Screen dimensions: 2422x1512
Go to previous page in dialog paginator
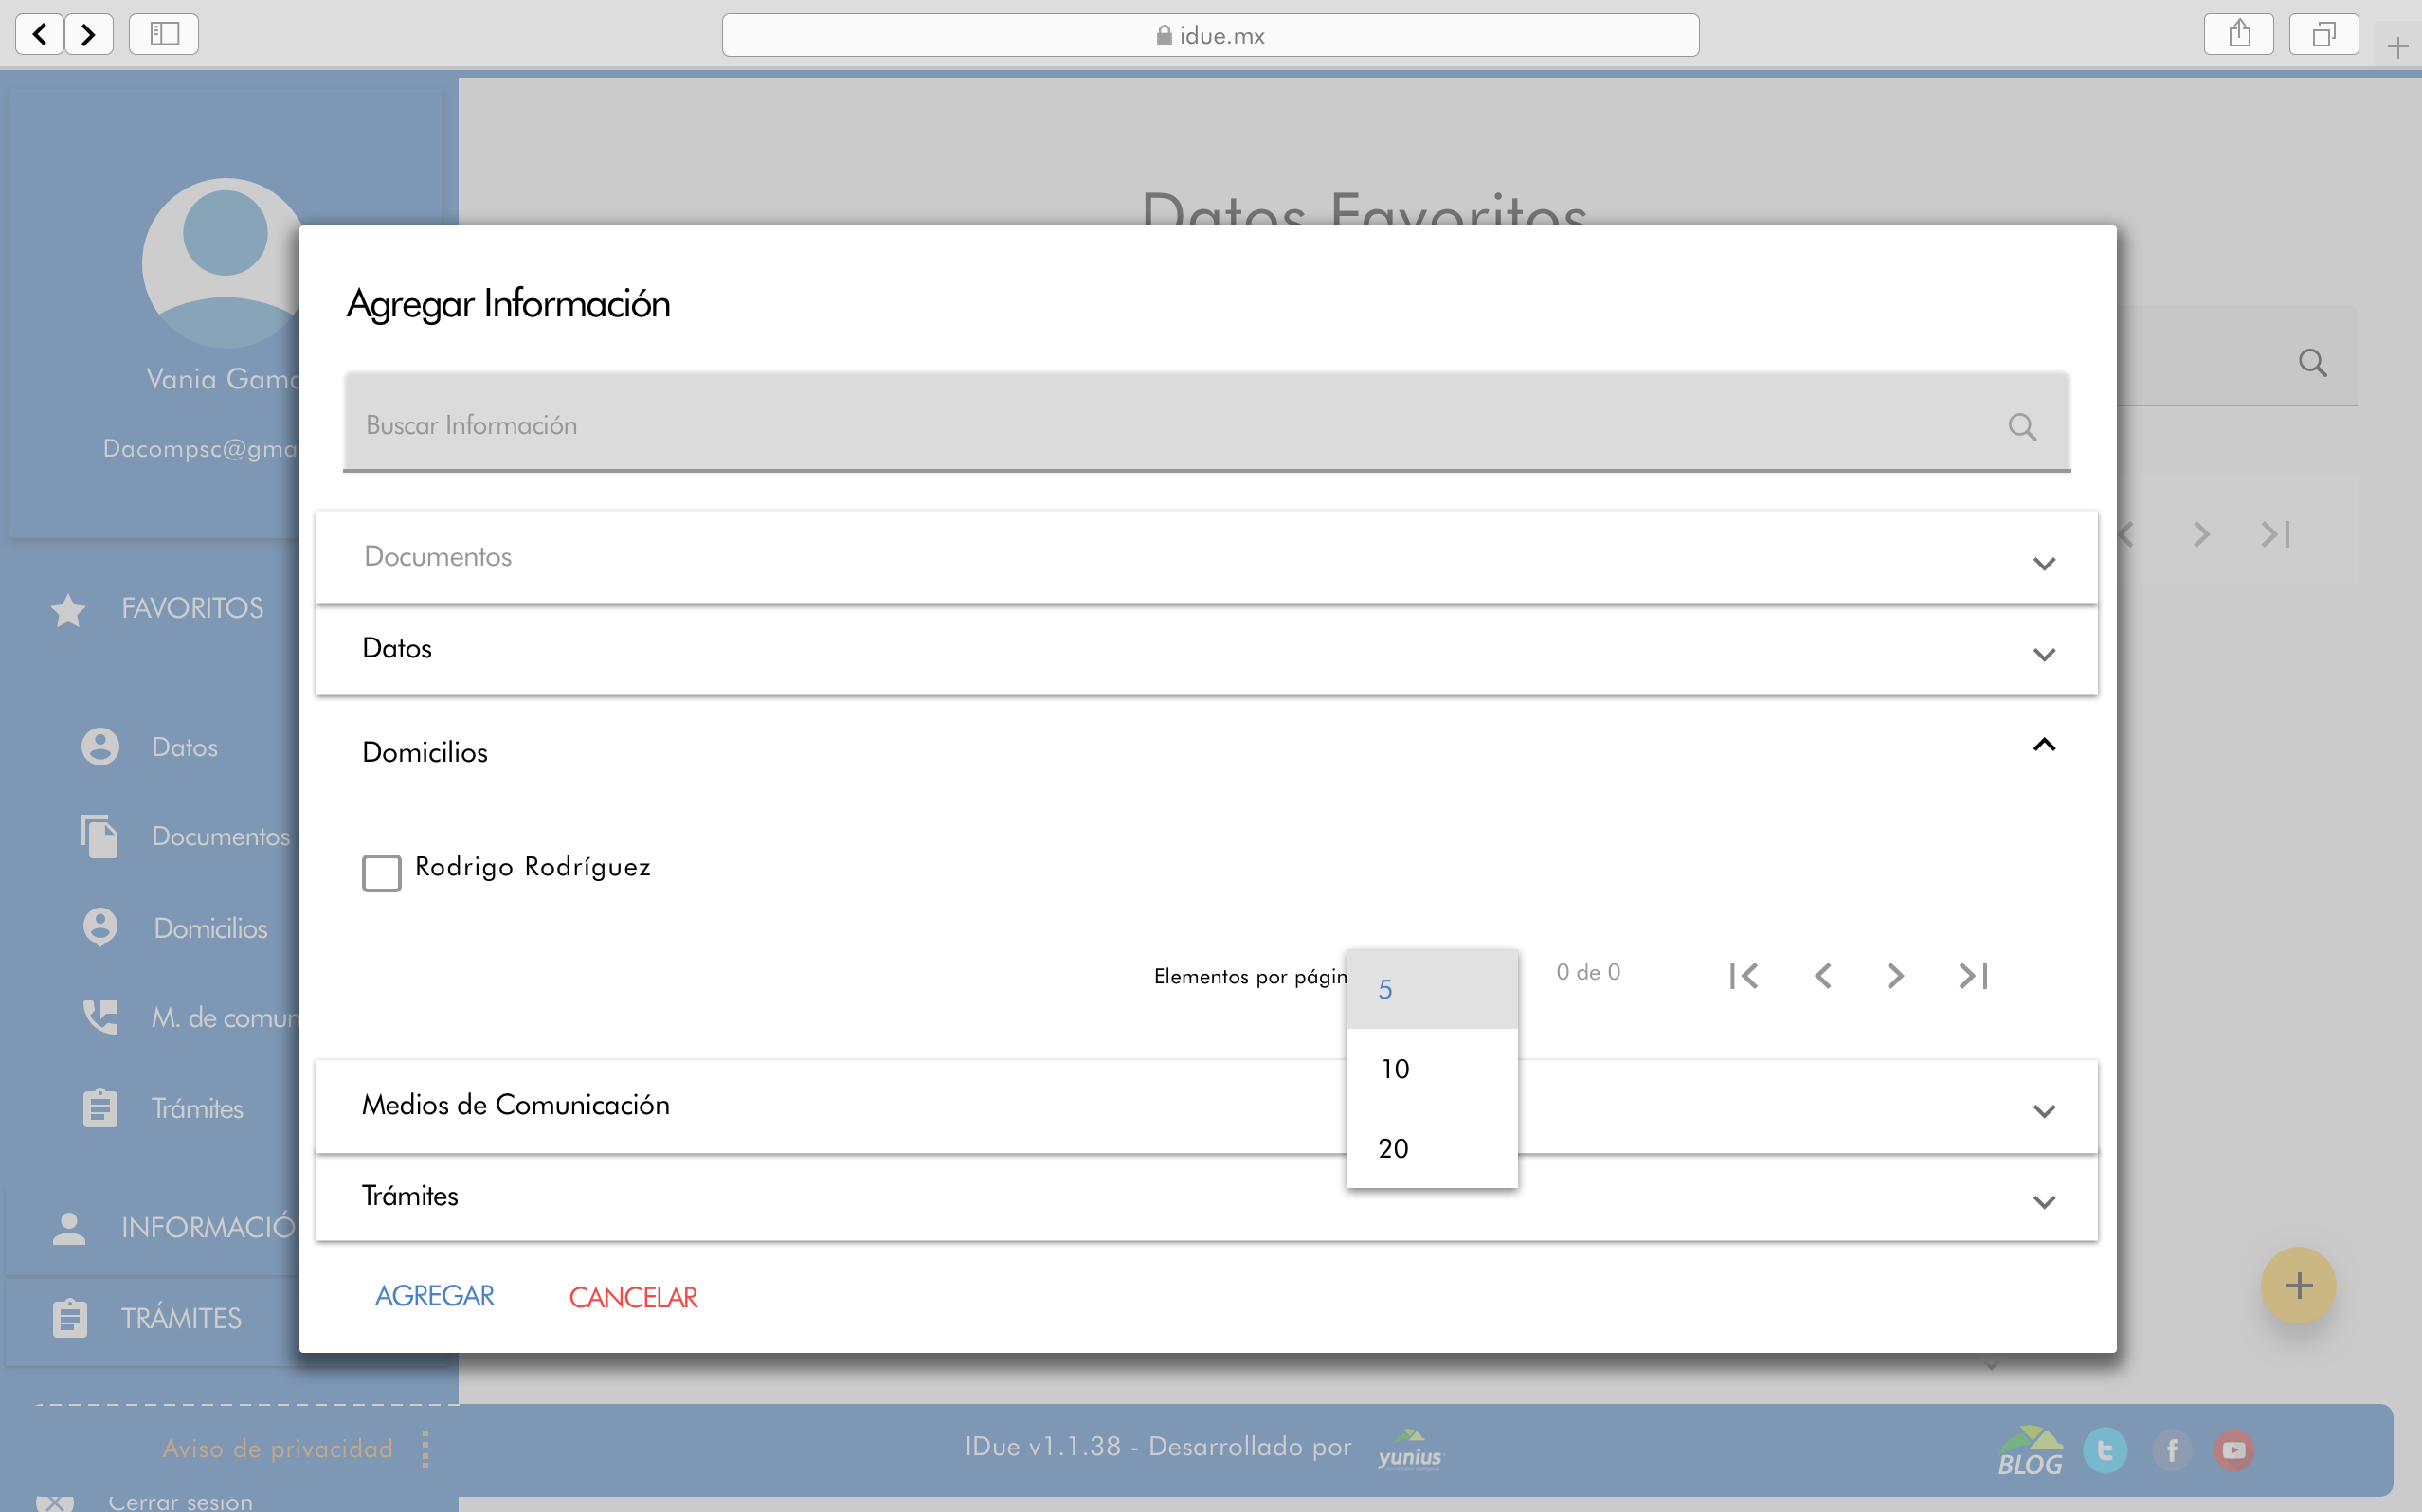[x=1822, y=975]
